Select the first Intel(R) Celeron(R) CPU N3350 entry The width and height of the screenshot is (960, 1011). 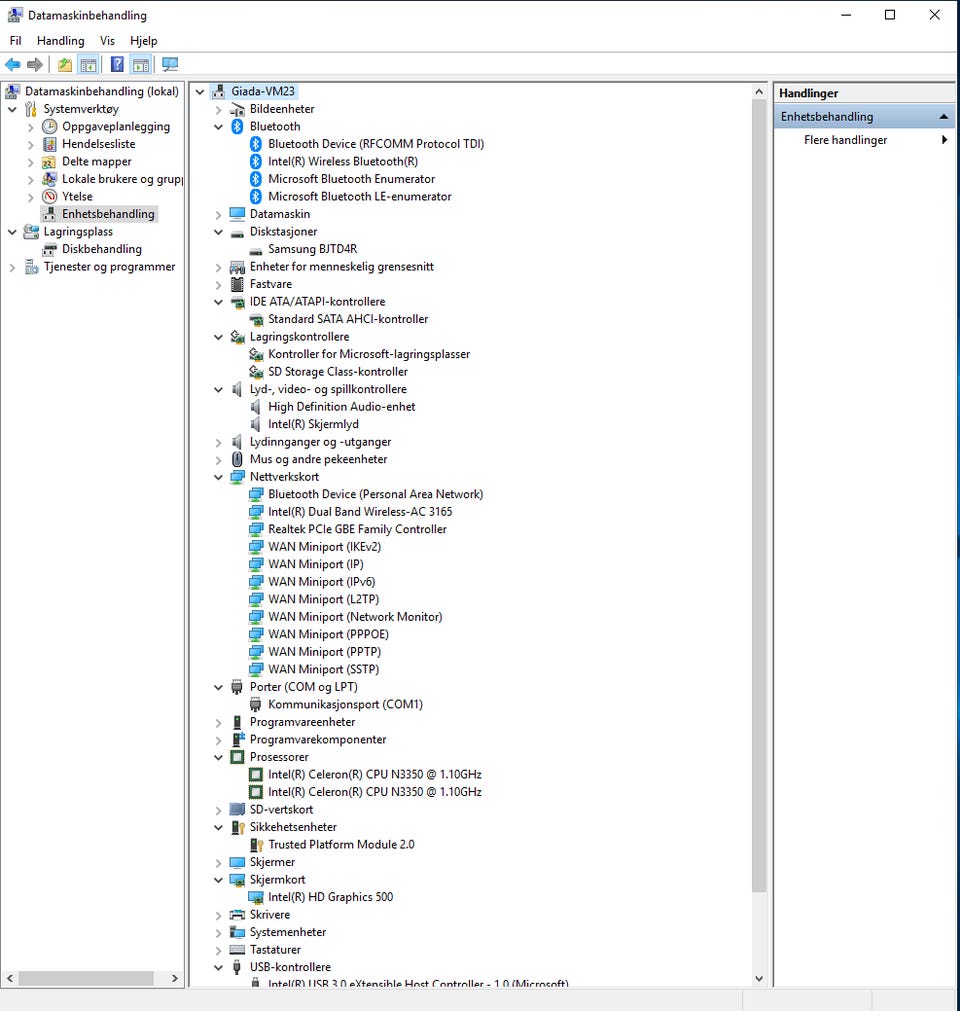(x=375, y=774)
